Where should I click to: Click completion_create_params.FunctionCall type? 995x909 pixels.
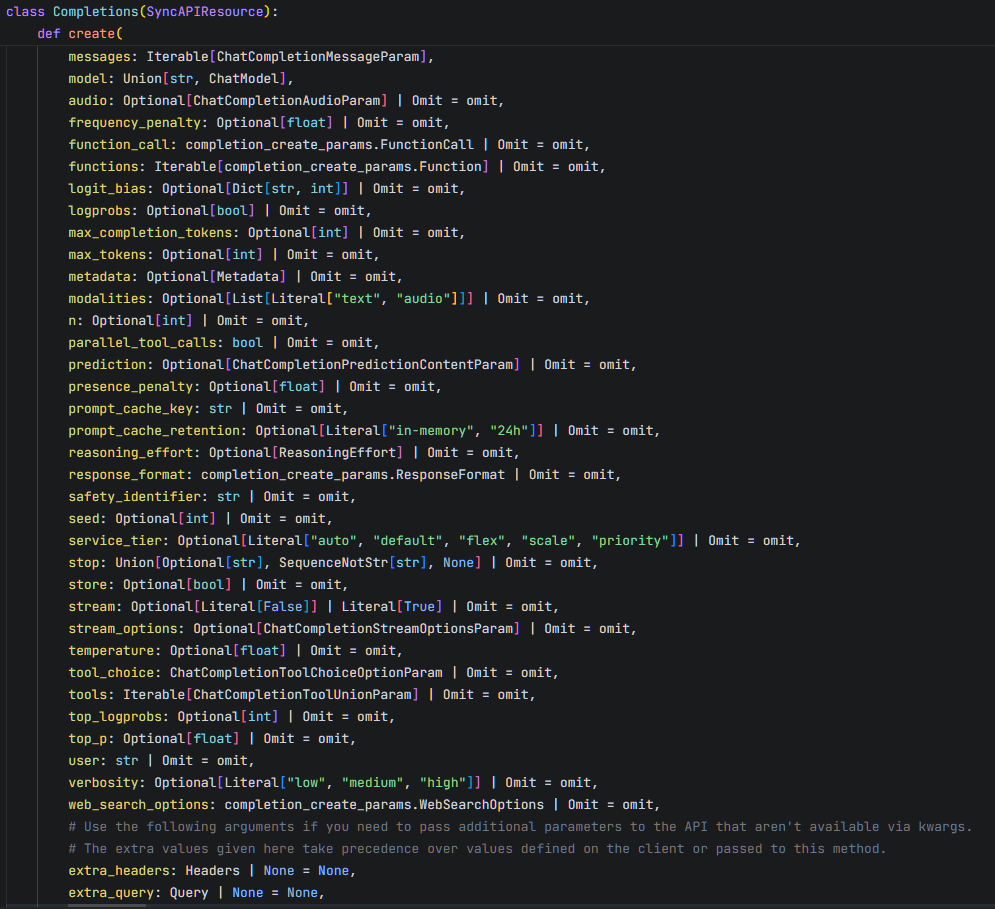(330, 145)
